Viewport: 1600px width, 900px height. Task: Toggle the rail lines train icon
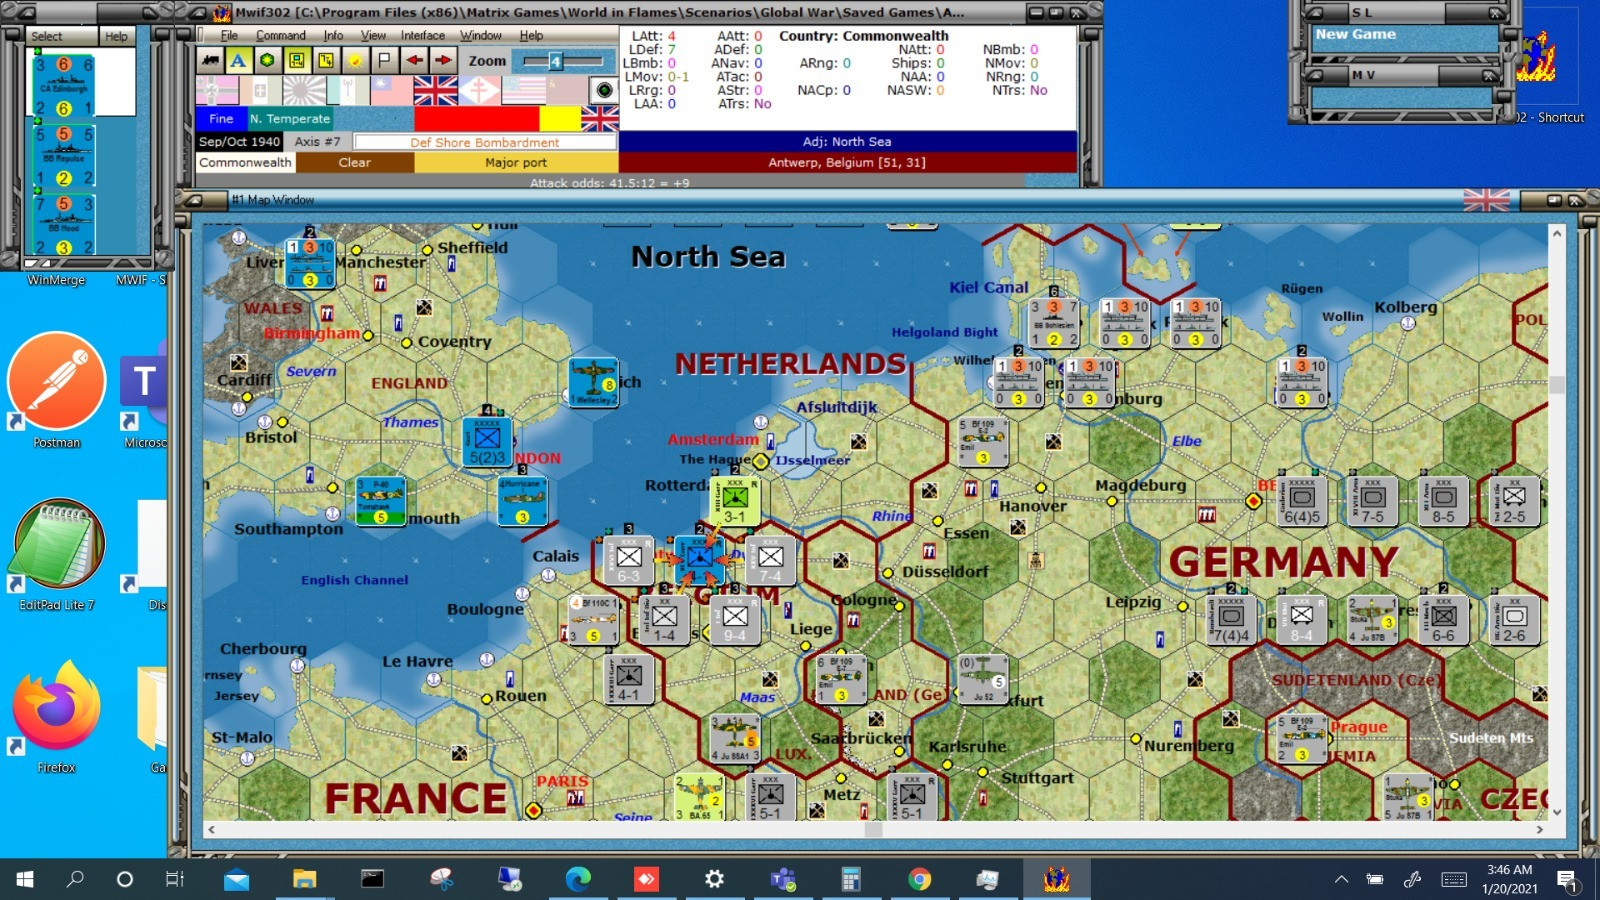210,60
